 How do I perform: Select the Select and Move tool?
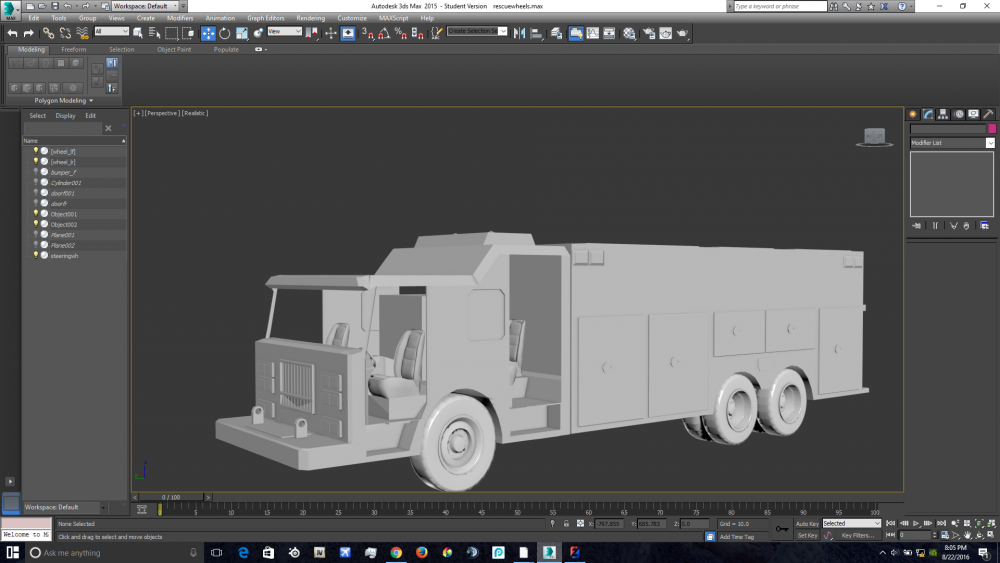tap(208, 33)
